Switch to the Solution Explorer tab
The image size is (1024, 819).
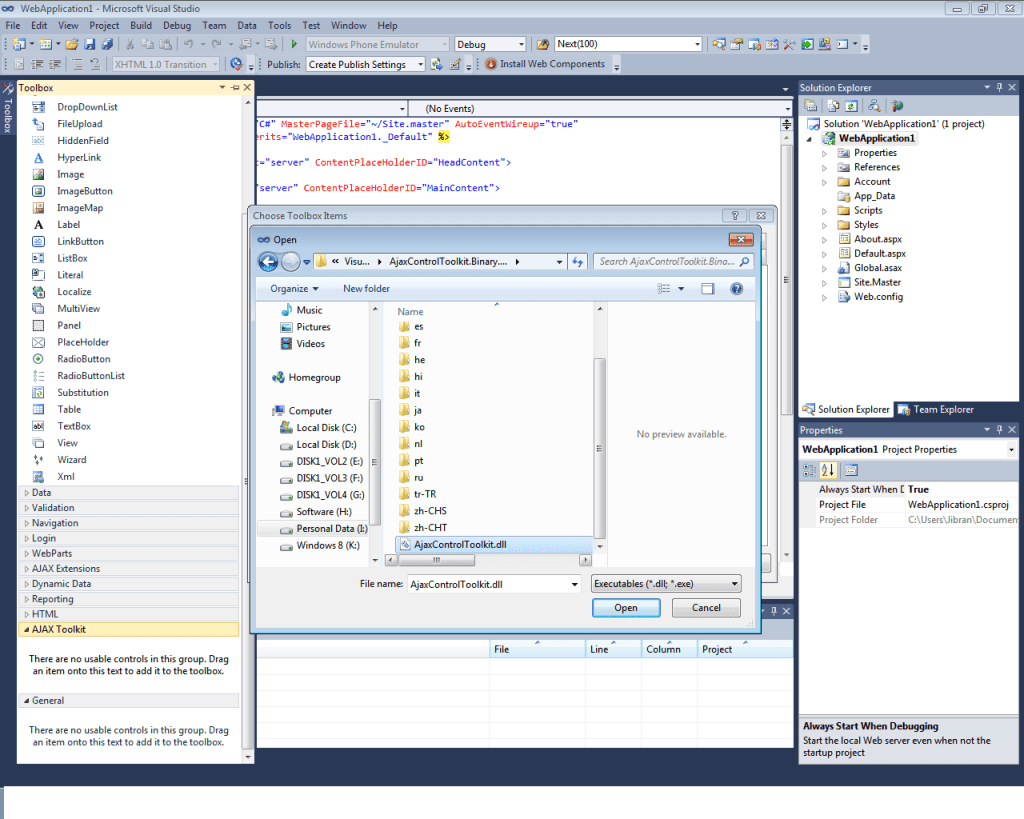[x=846, y=410]
